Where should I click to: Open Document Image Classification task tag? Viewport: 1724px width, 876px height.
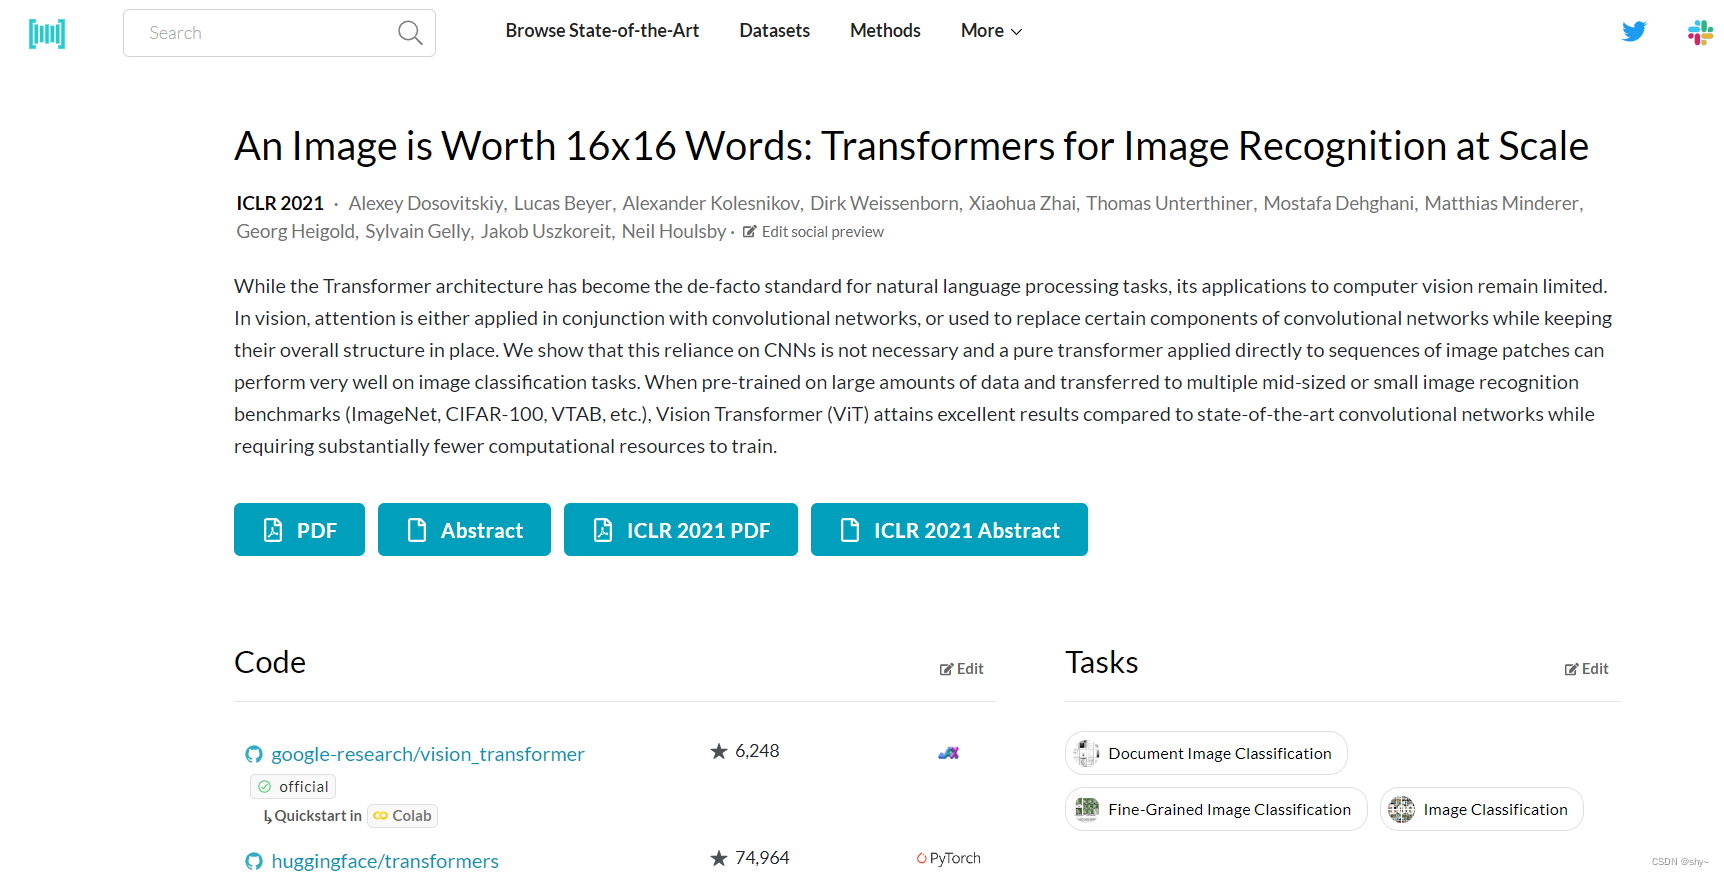(1206, 753)
